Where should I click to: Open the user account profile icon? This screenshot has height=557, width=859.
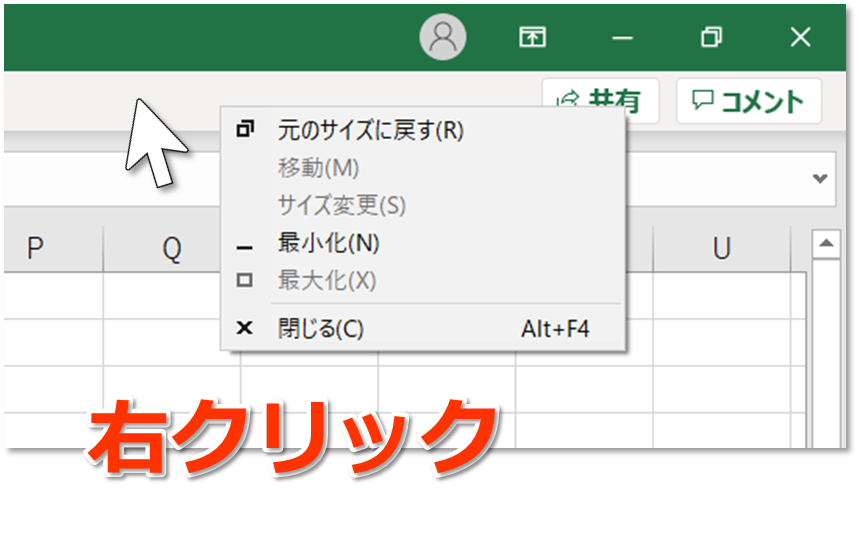click(x=443, y=37)
